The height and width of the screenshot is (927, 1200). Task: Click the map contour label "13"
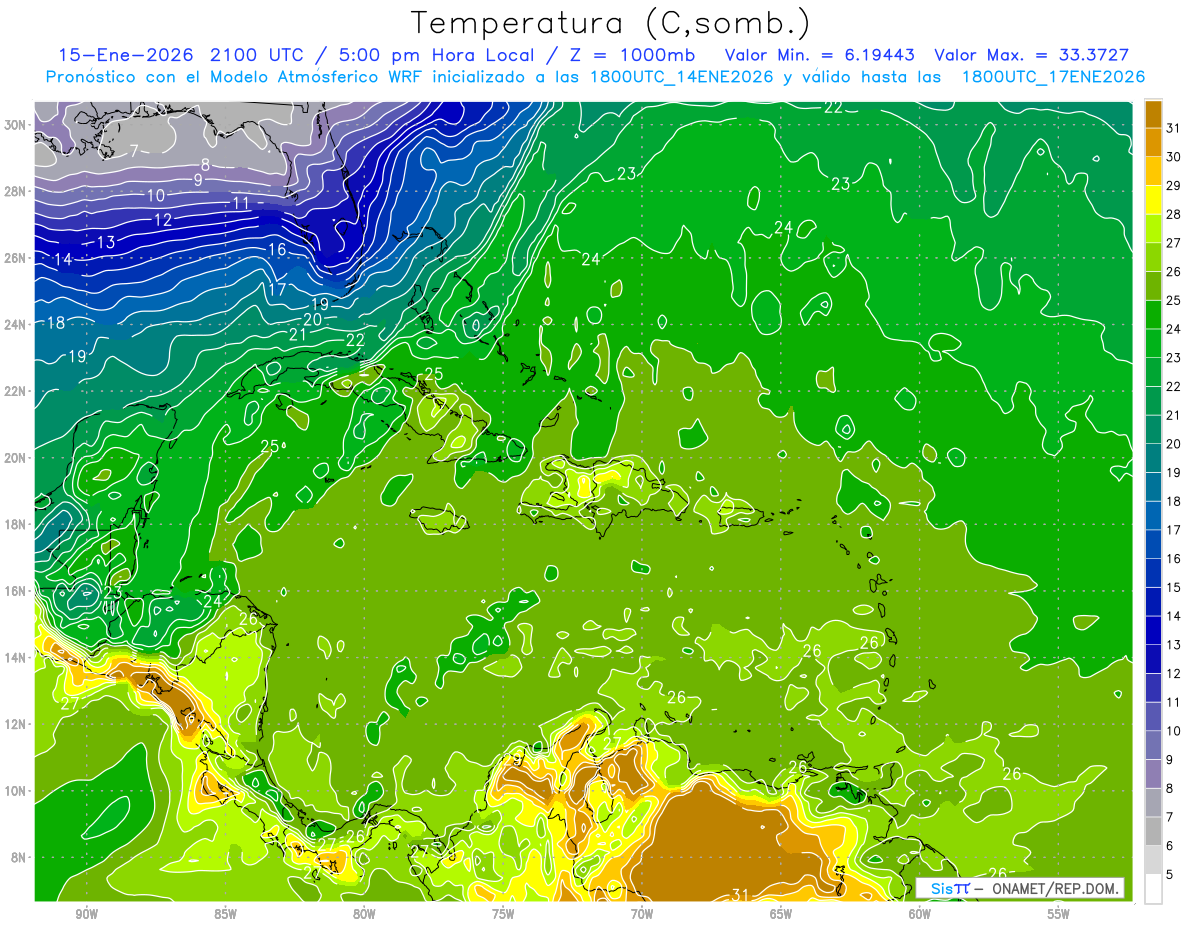pyautogui.click(x=106, y=242)
